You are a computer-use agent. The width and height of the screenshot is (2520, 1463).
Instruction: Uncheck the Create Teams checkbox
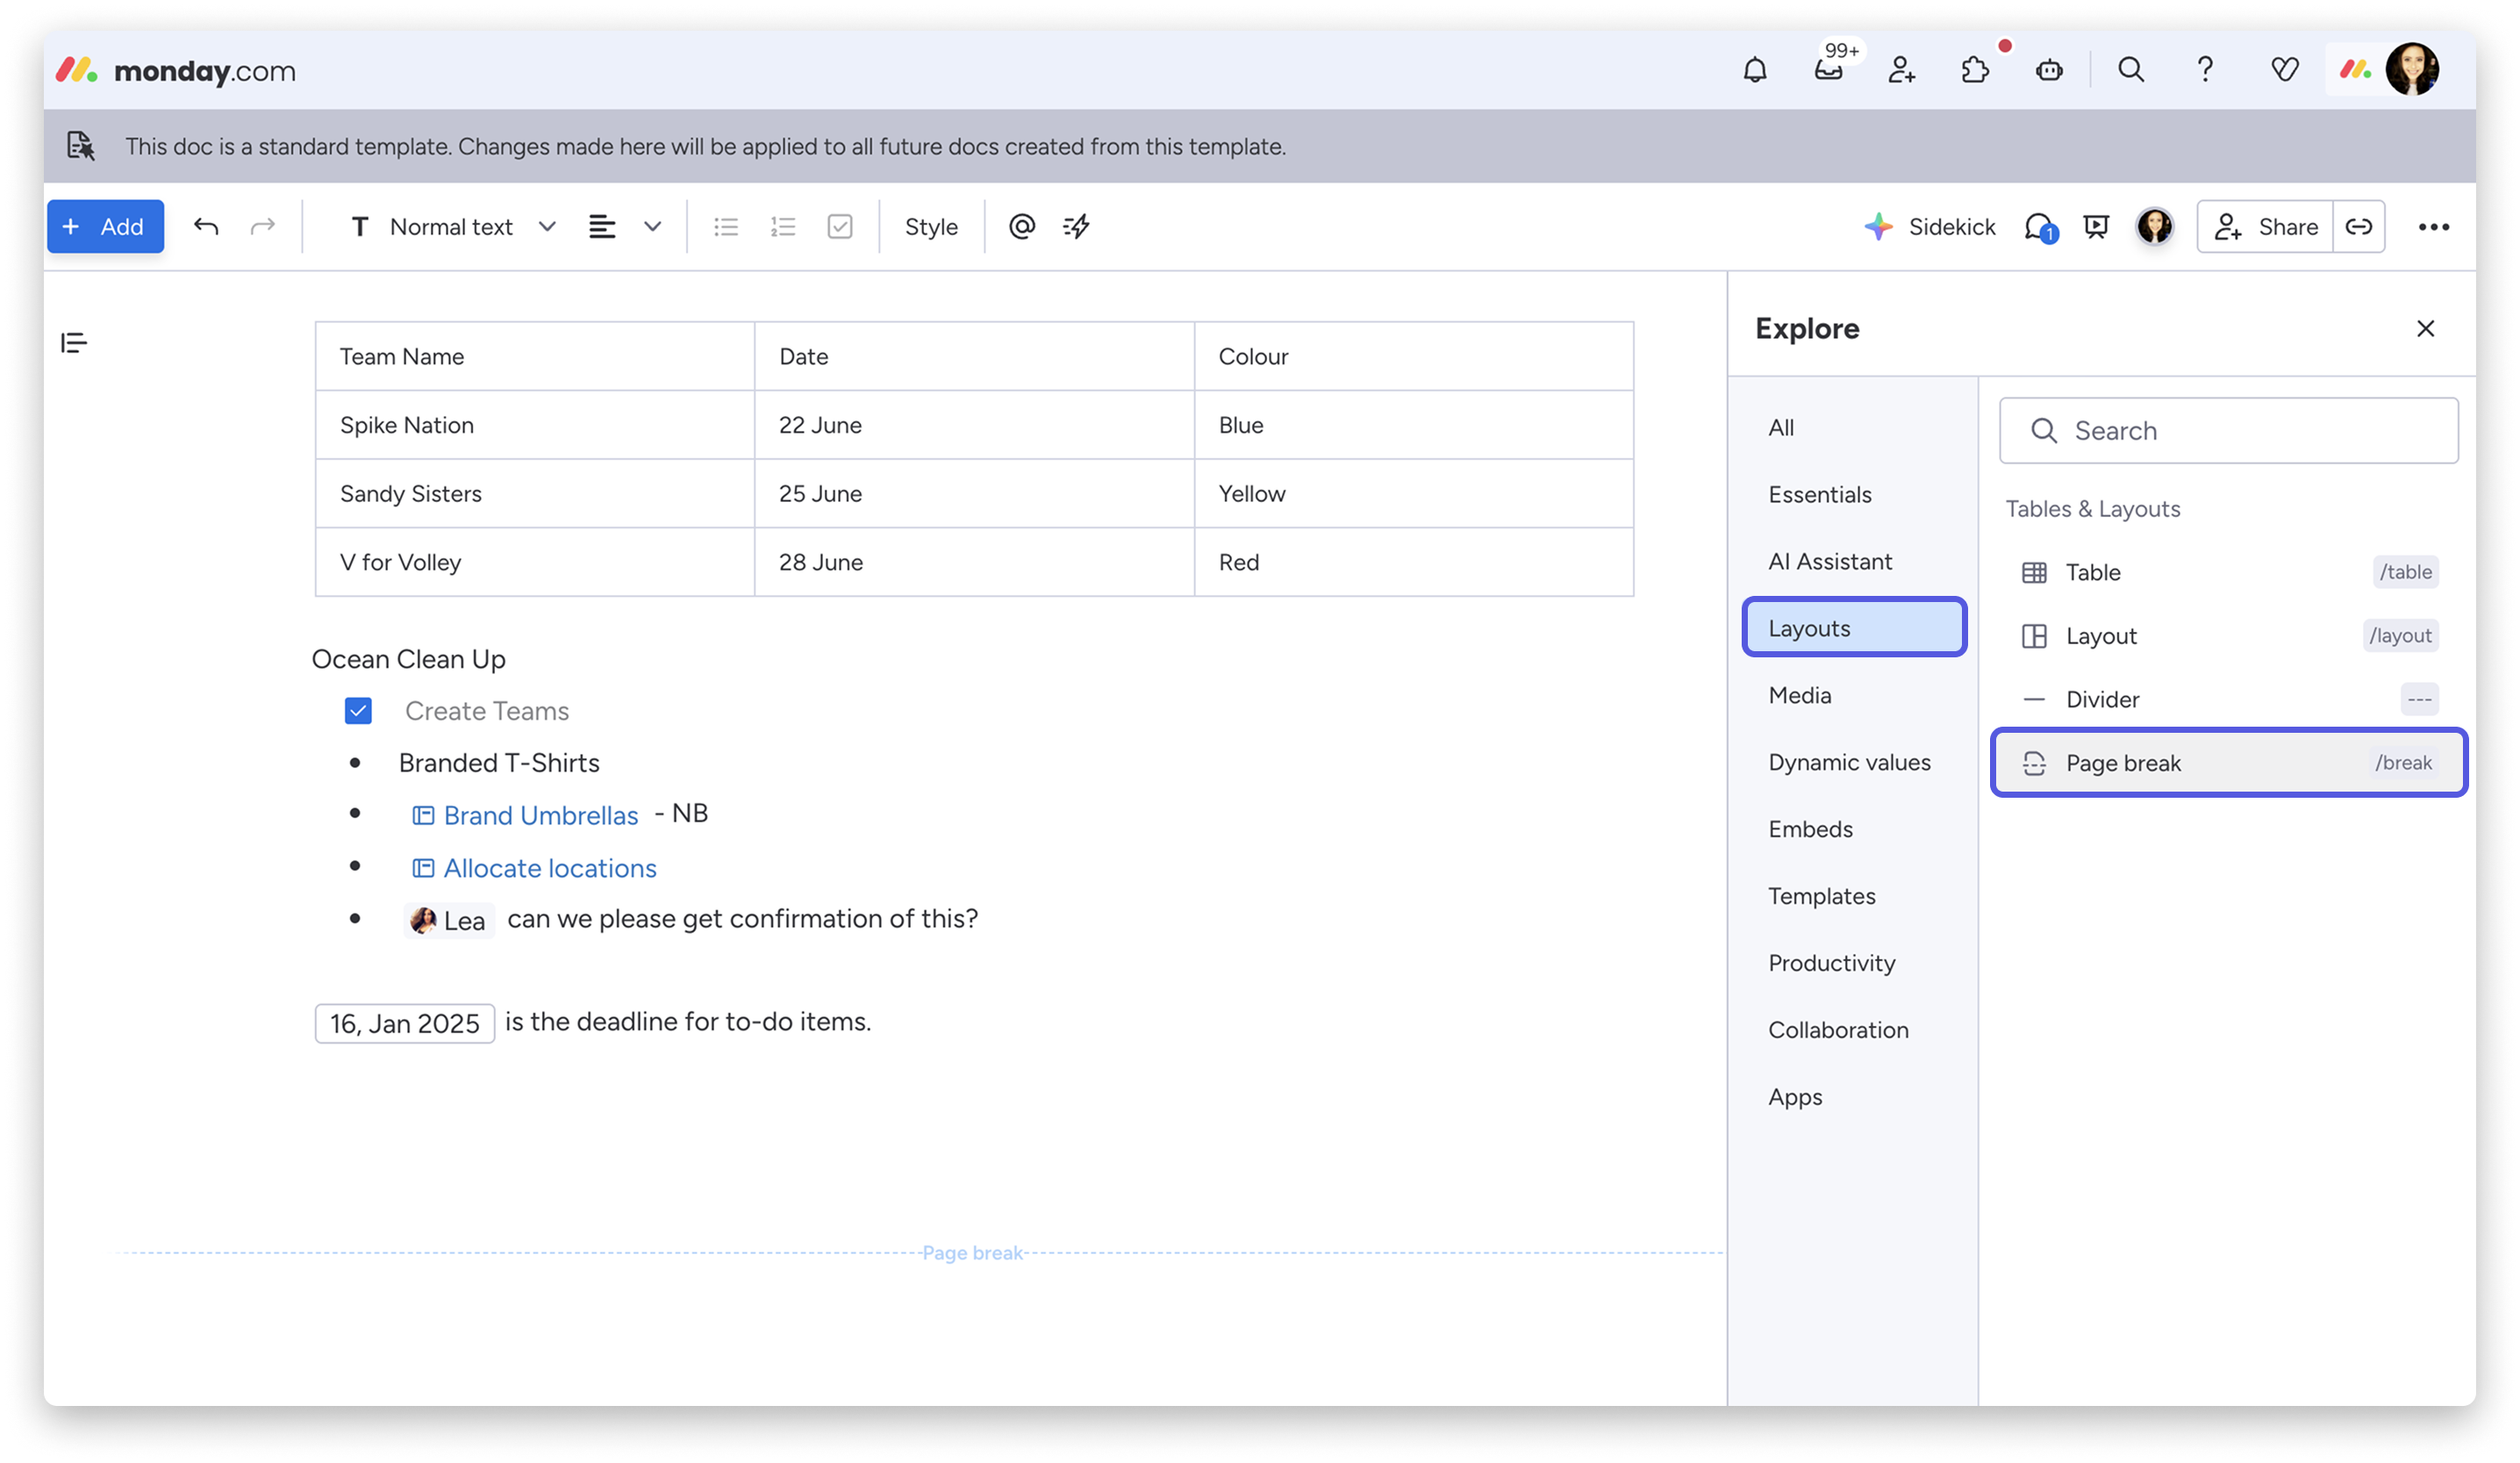click(x=358, y=711)
